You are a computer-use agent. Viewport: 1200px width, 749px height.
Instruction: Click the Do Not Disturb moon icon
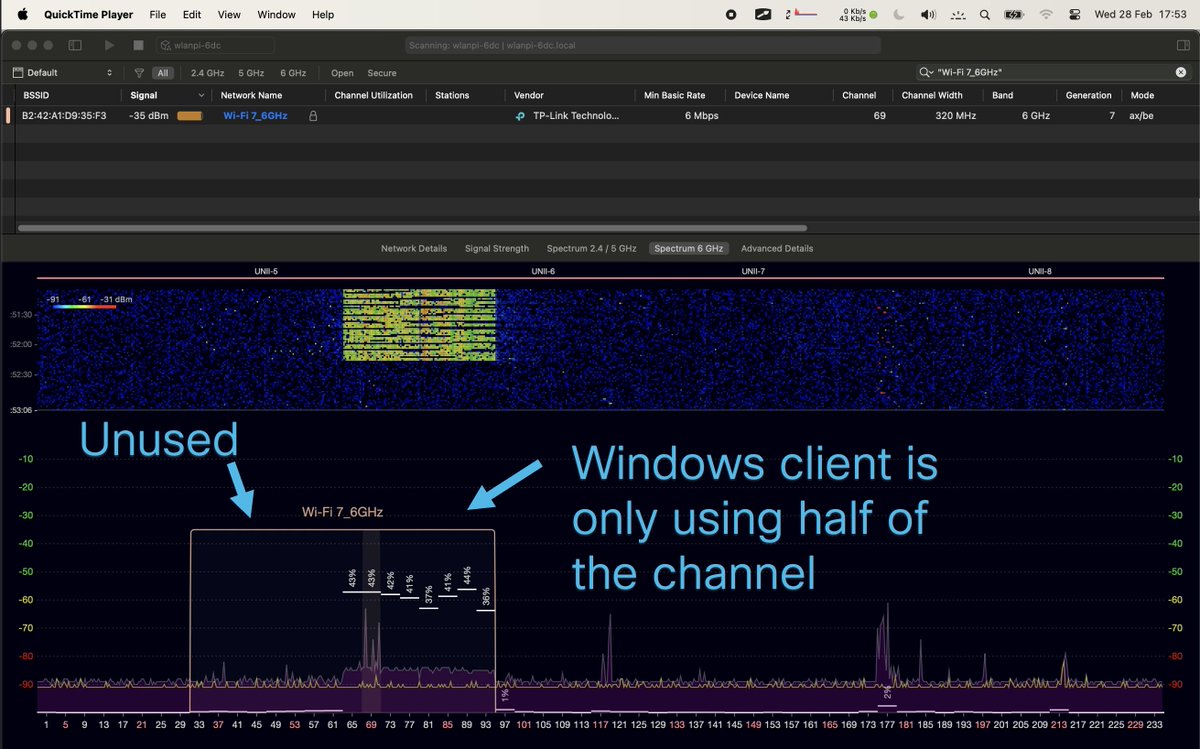pyautogui.click(x=899, y=15)
